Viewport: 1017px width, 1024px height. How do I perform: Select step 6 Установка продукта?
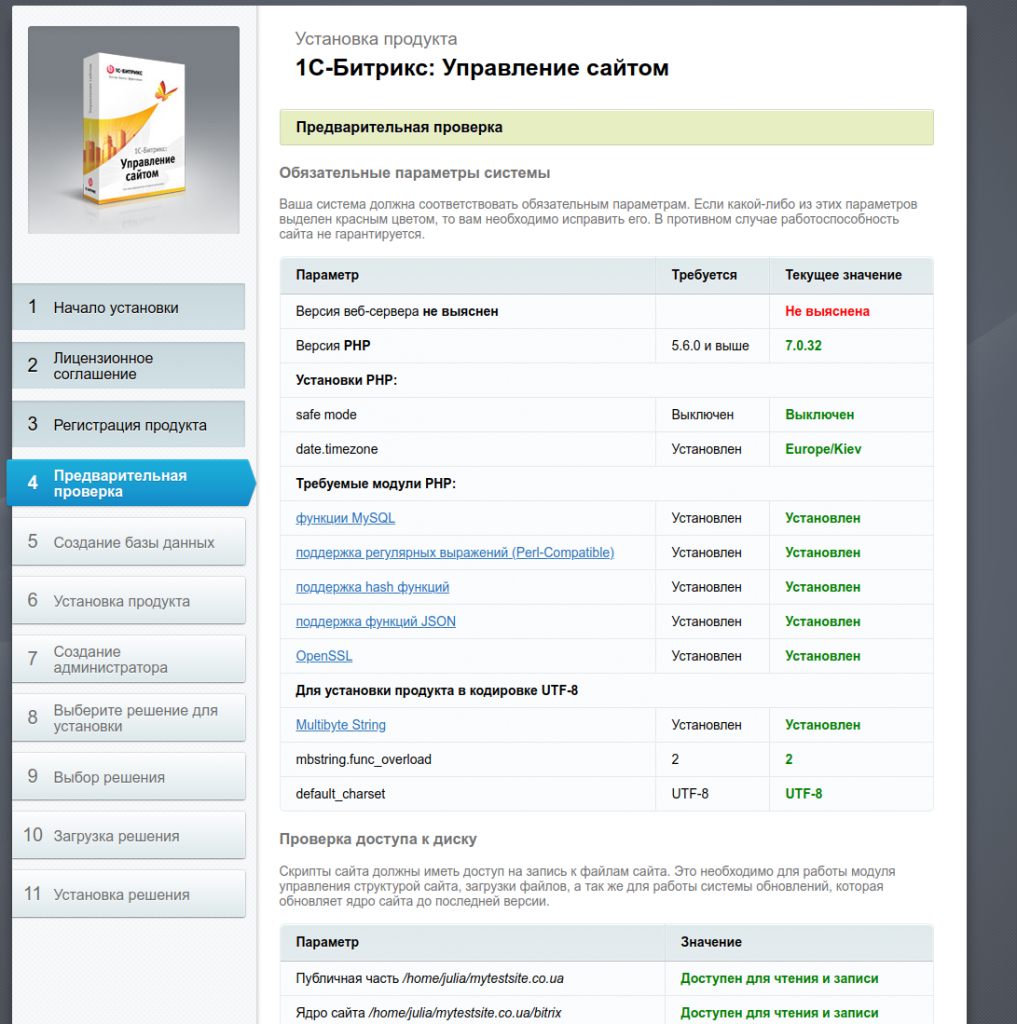129,601
